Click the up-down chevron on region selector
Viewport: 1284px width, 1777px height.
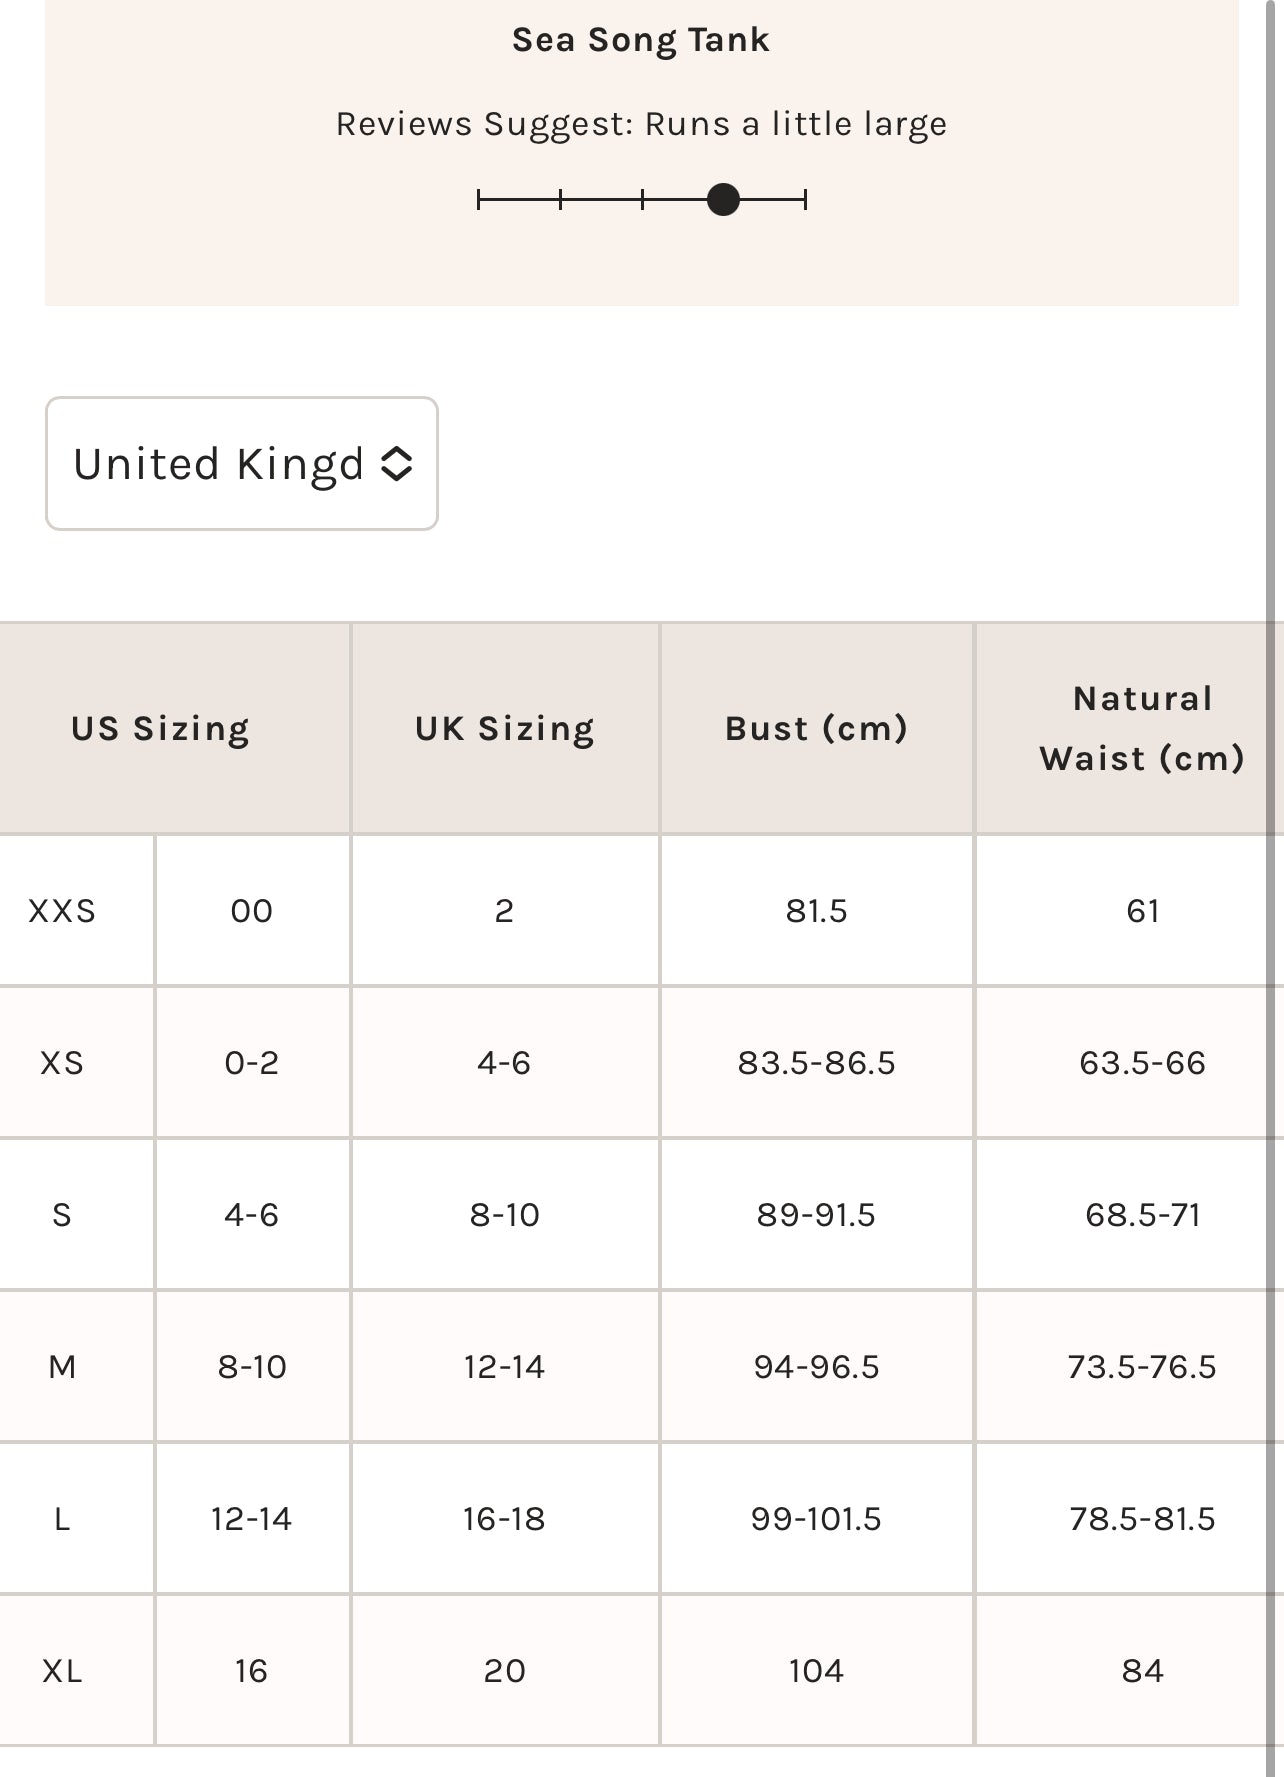tap(397, 464)
